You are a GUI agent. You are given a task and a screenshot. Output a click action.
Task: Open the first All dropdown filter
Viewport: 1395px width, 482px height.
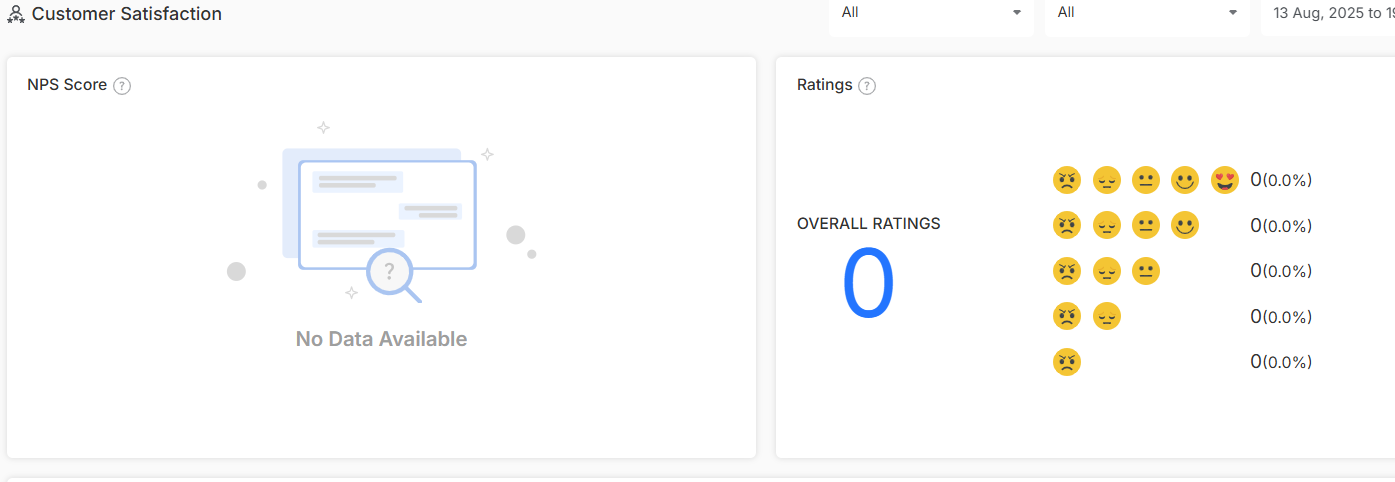pyautogui.click(x=931, y=14)
